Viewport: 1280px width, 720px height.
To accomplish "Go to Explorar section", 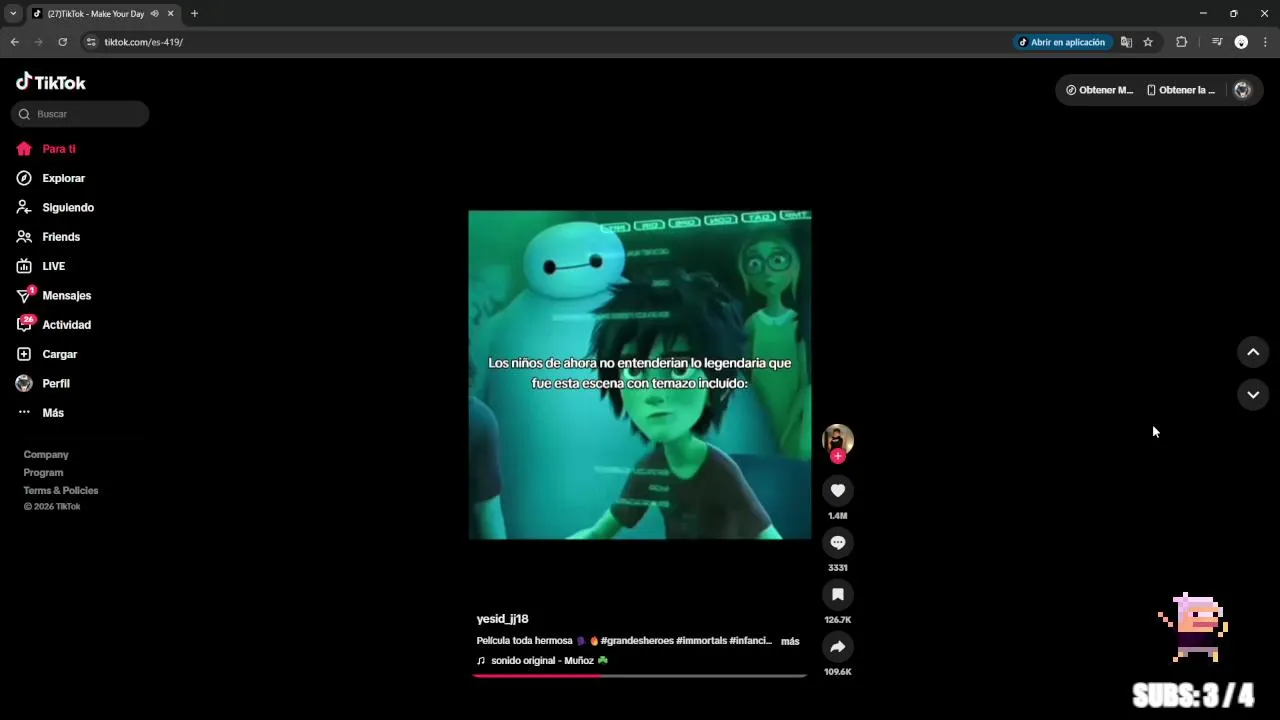I will (x=63, y=178).
